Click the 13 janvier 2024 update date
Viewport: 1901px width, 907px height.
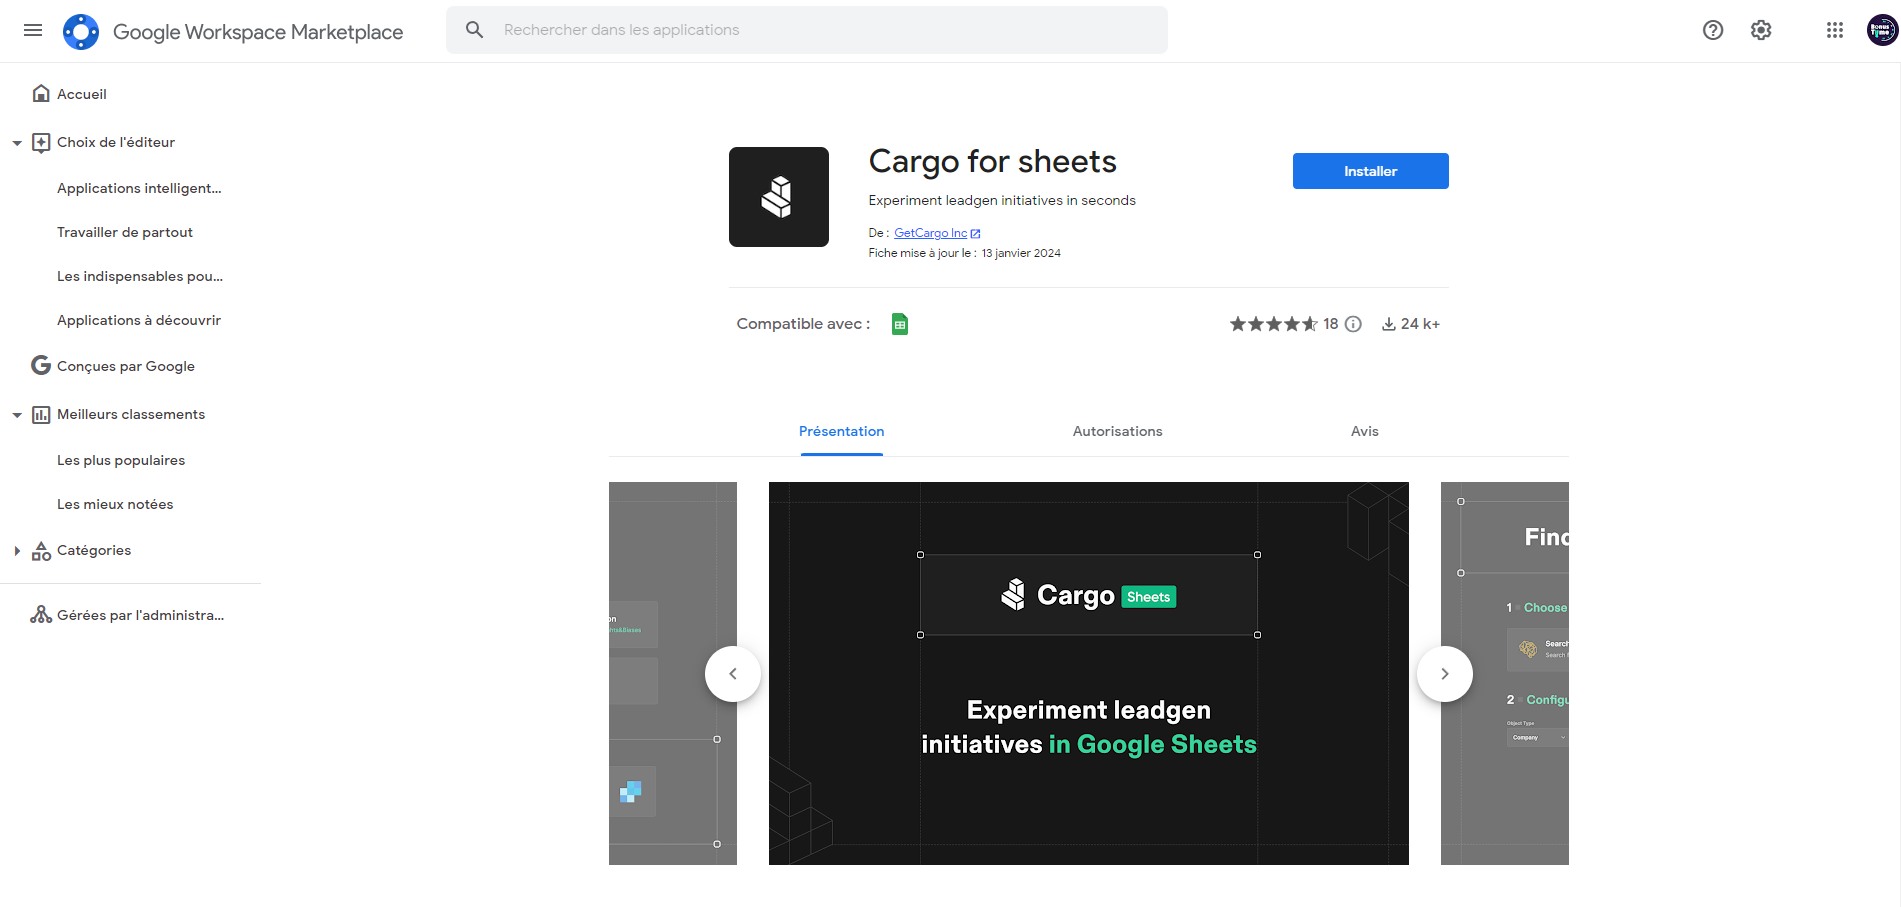(x=1021, y=253)
